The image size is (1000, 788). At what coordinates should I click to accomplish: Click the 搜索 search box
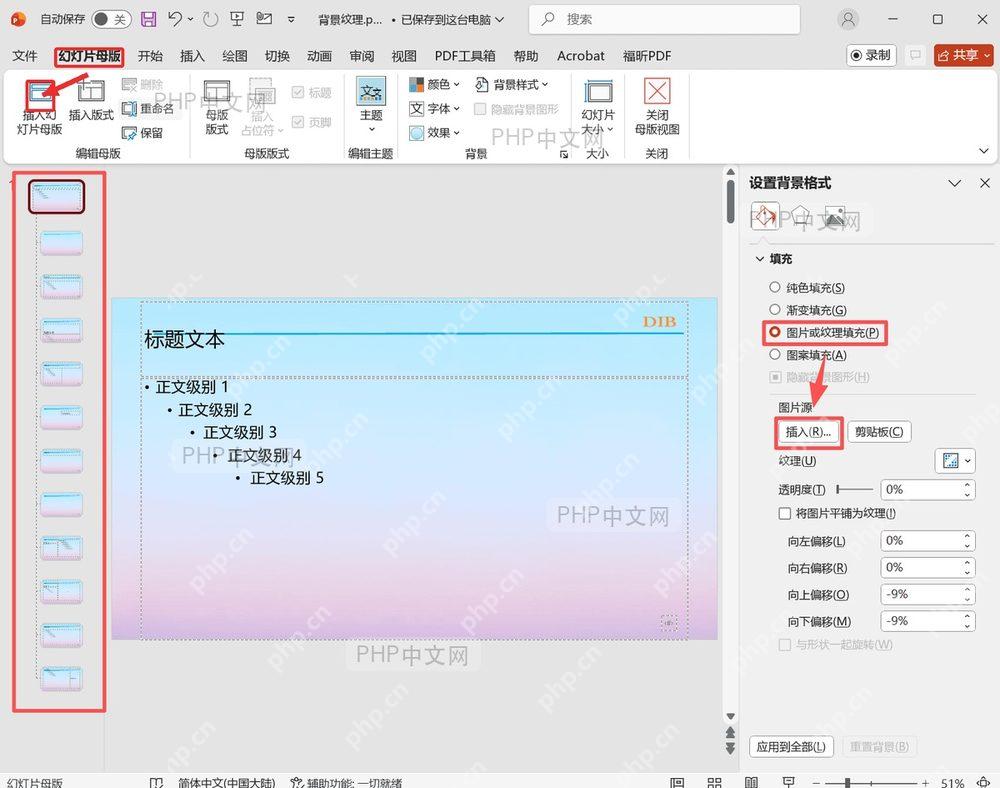point(664,19)
